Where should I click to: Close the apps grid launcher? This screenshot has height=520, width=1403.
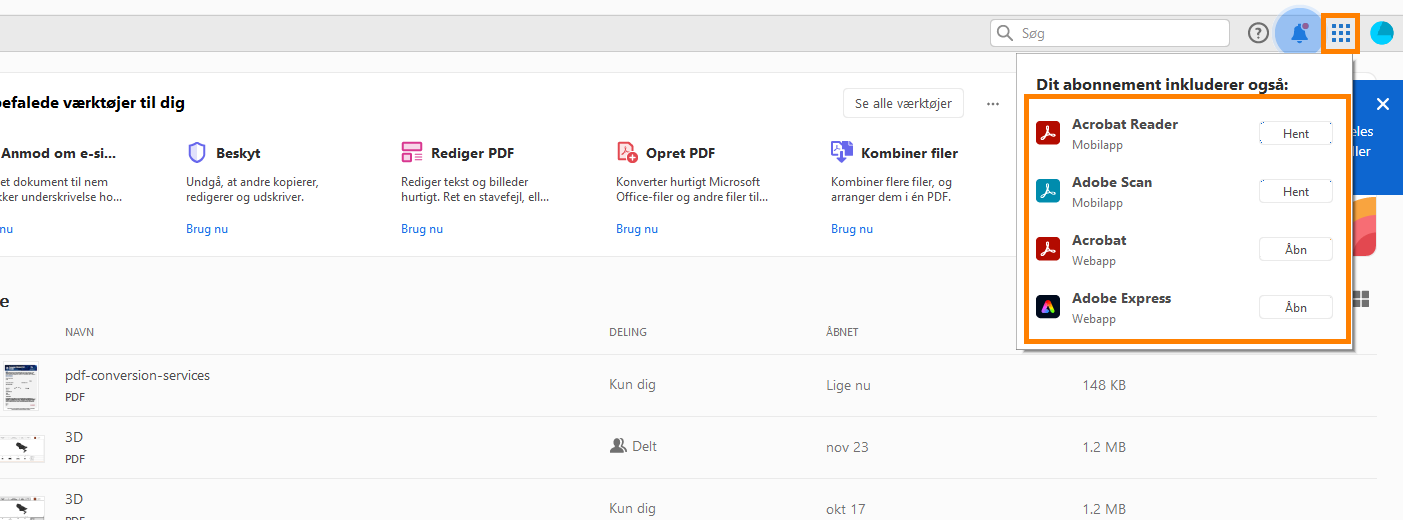[x=1340, y=33]
